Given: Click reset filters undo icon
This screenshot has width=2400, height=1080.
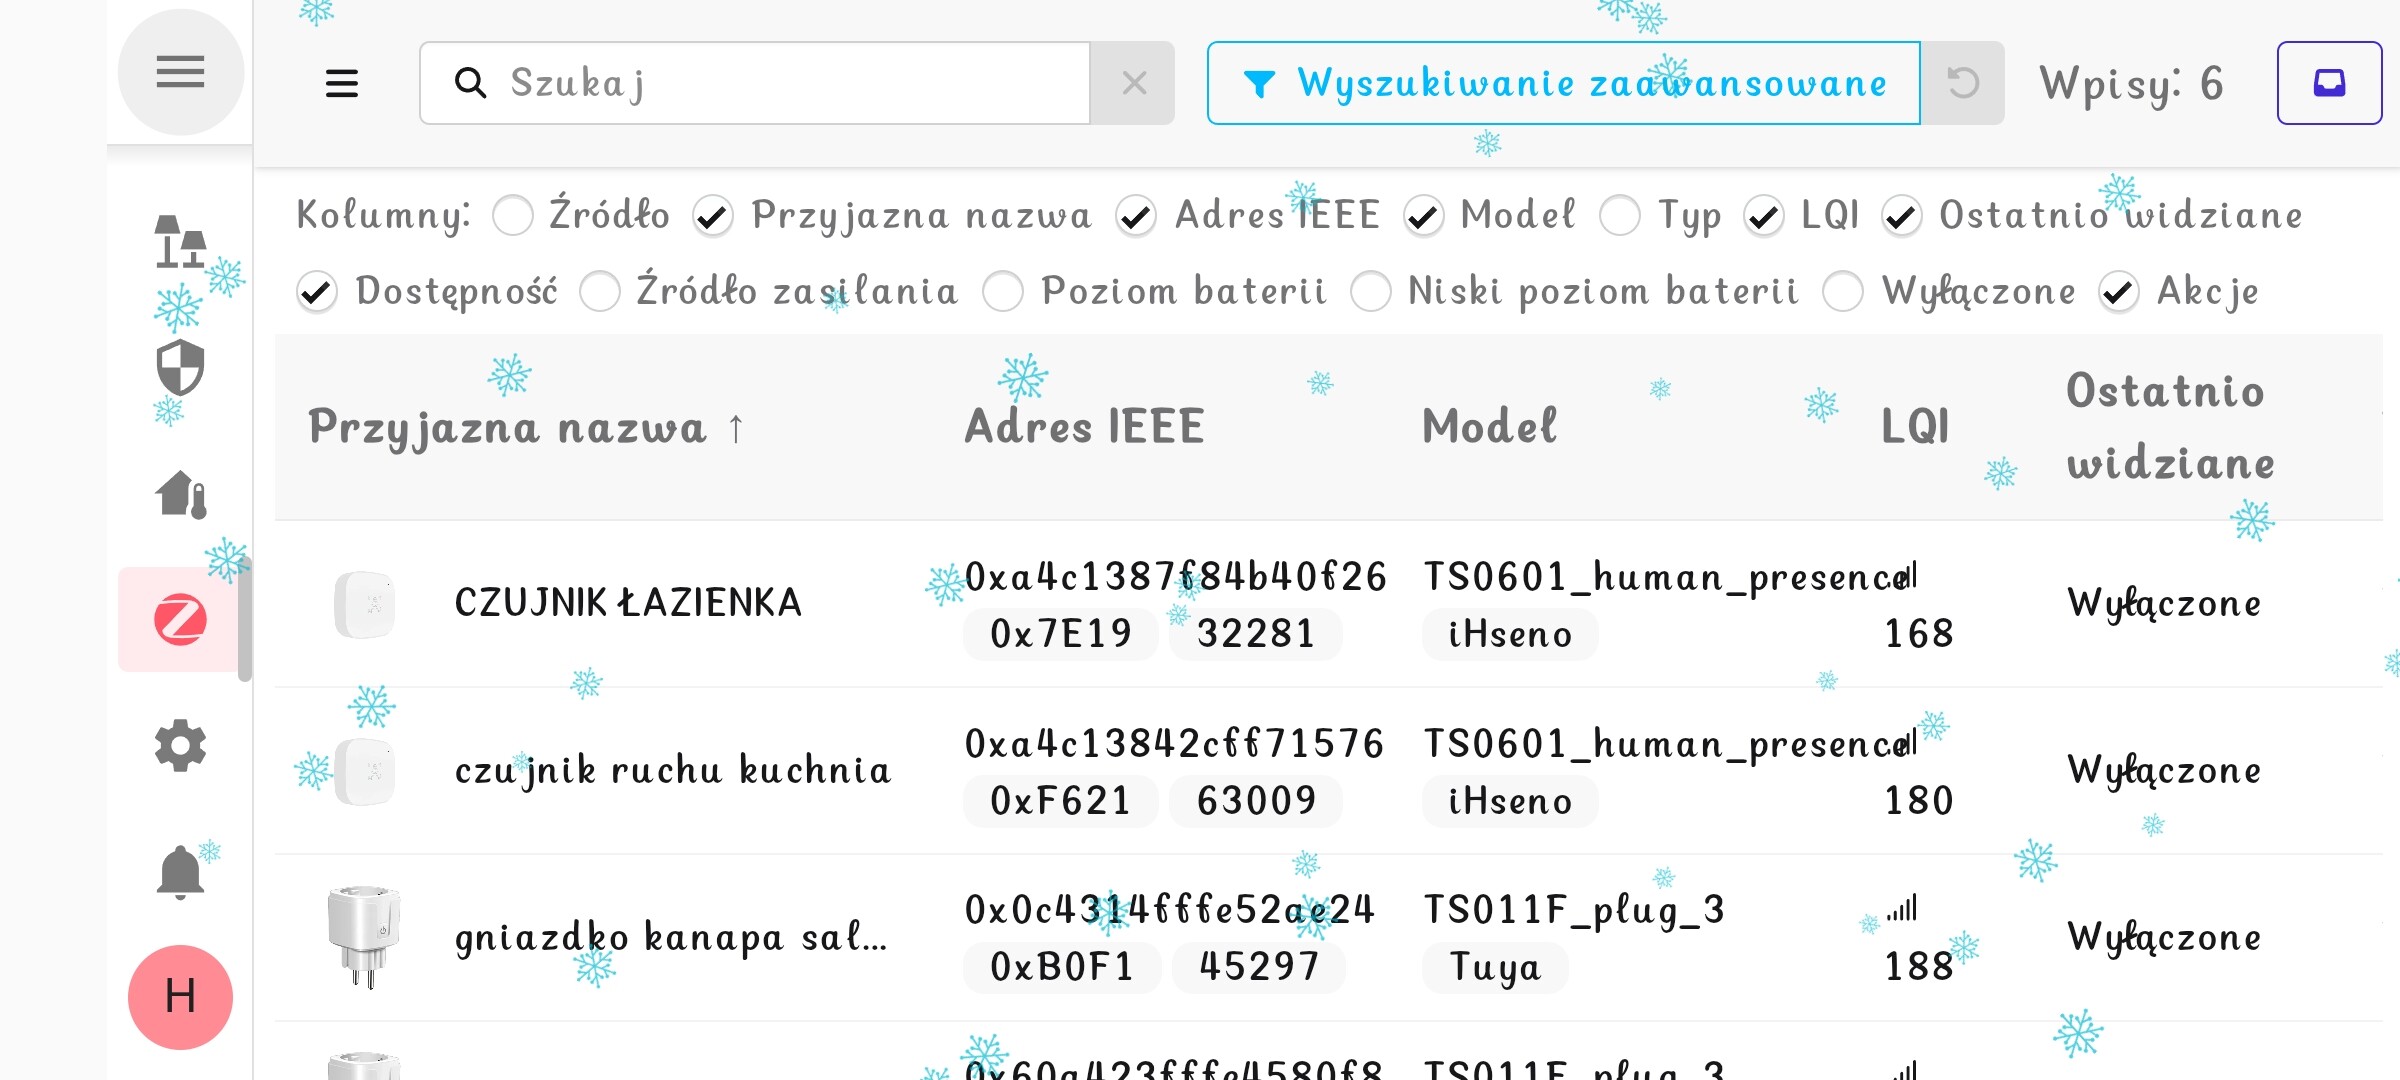Looking at the screenshot, I should point(1962,83).
